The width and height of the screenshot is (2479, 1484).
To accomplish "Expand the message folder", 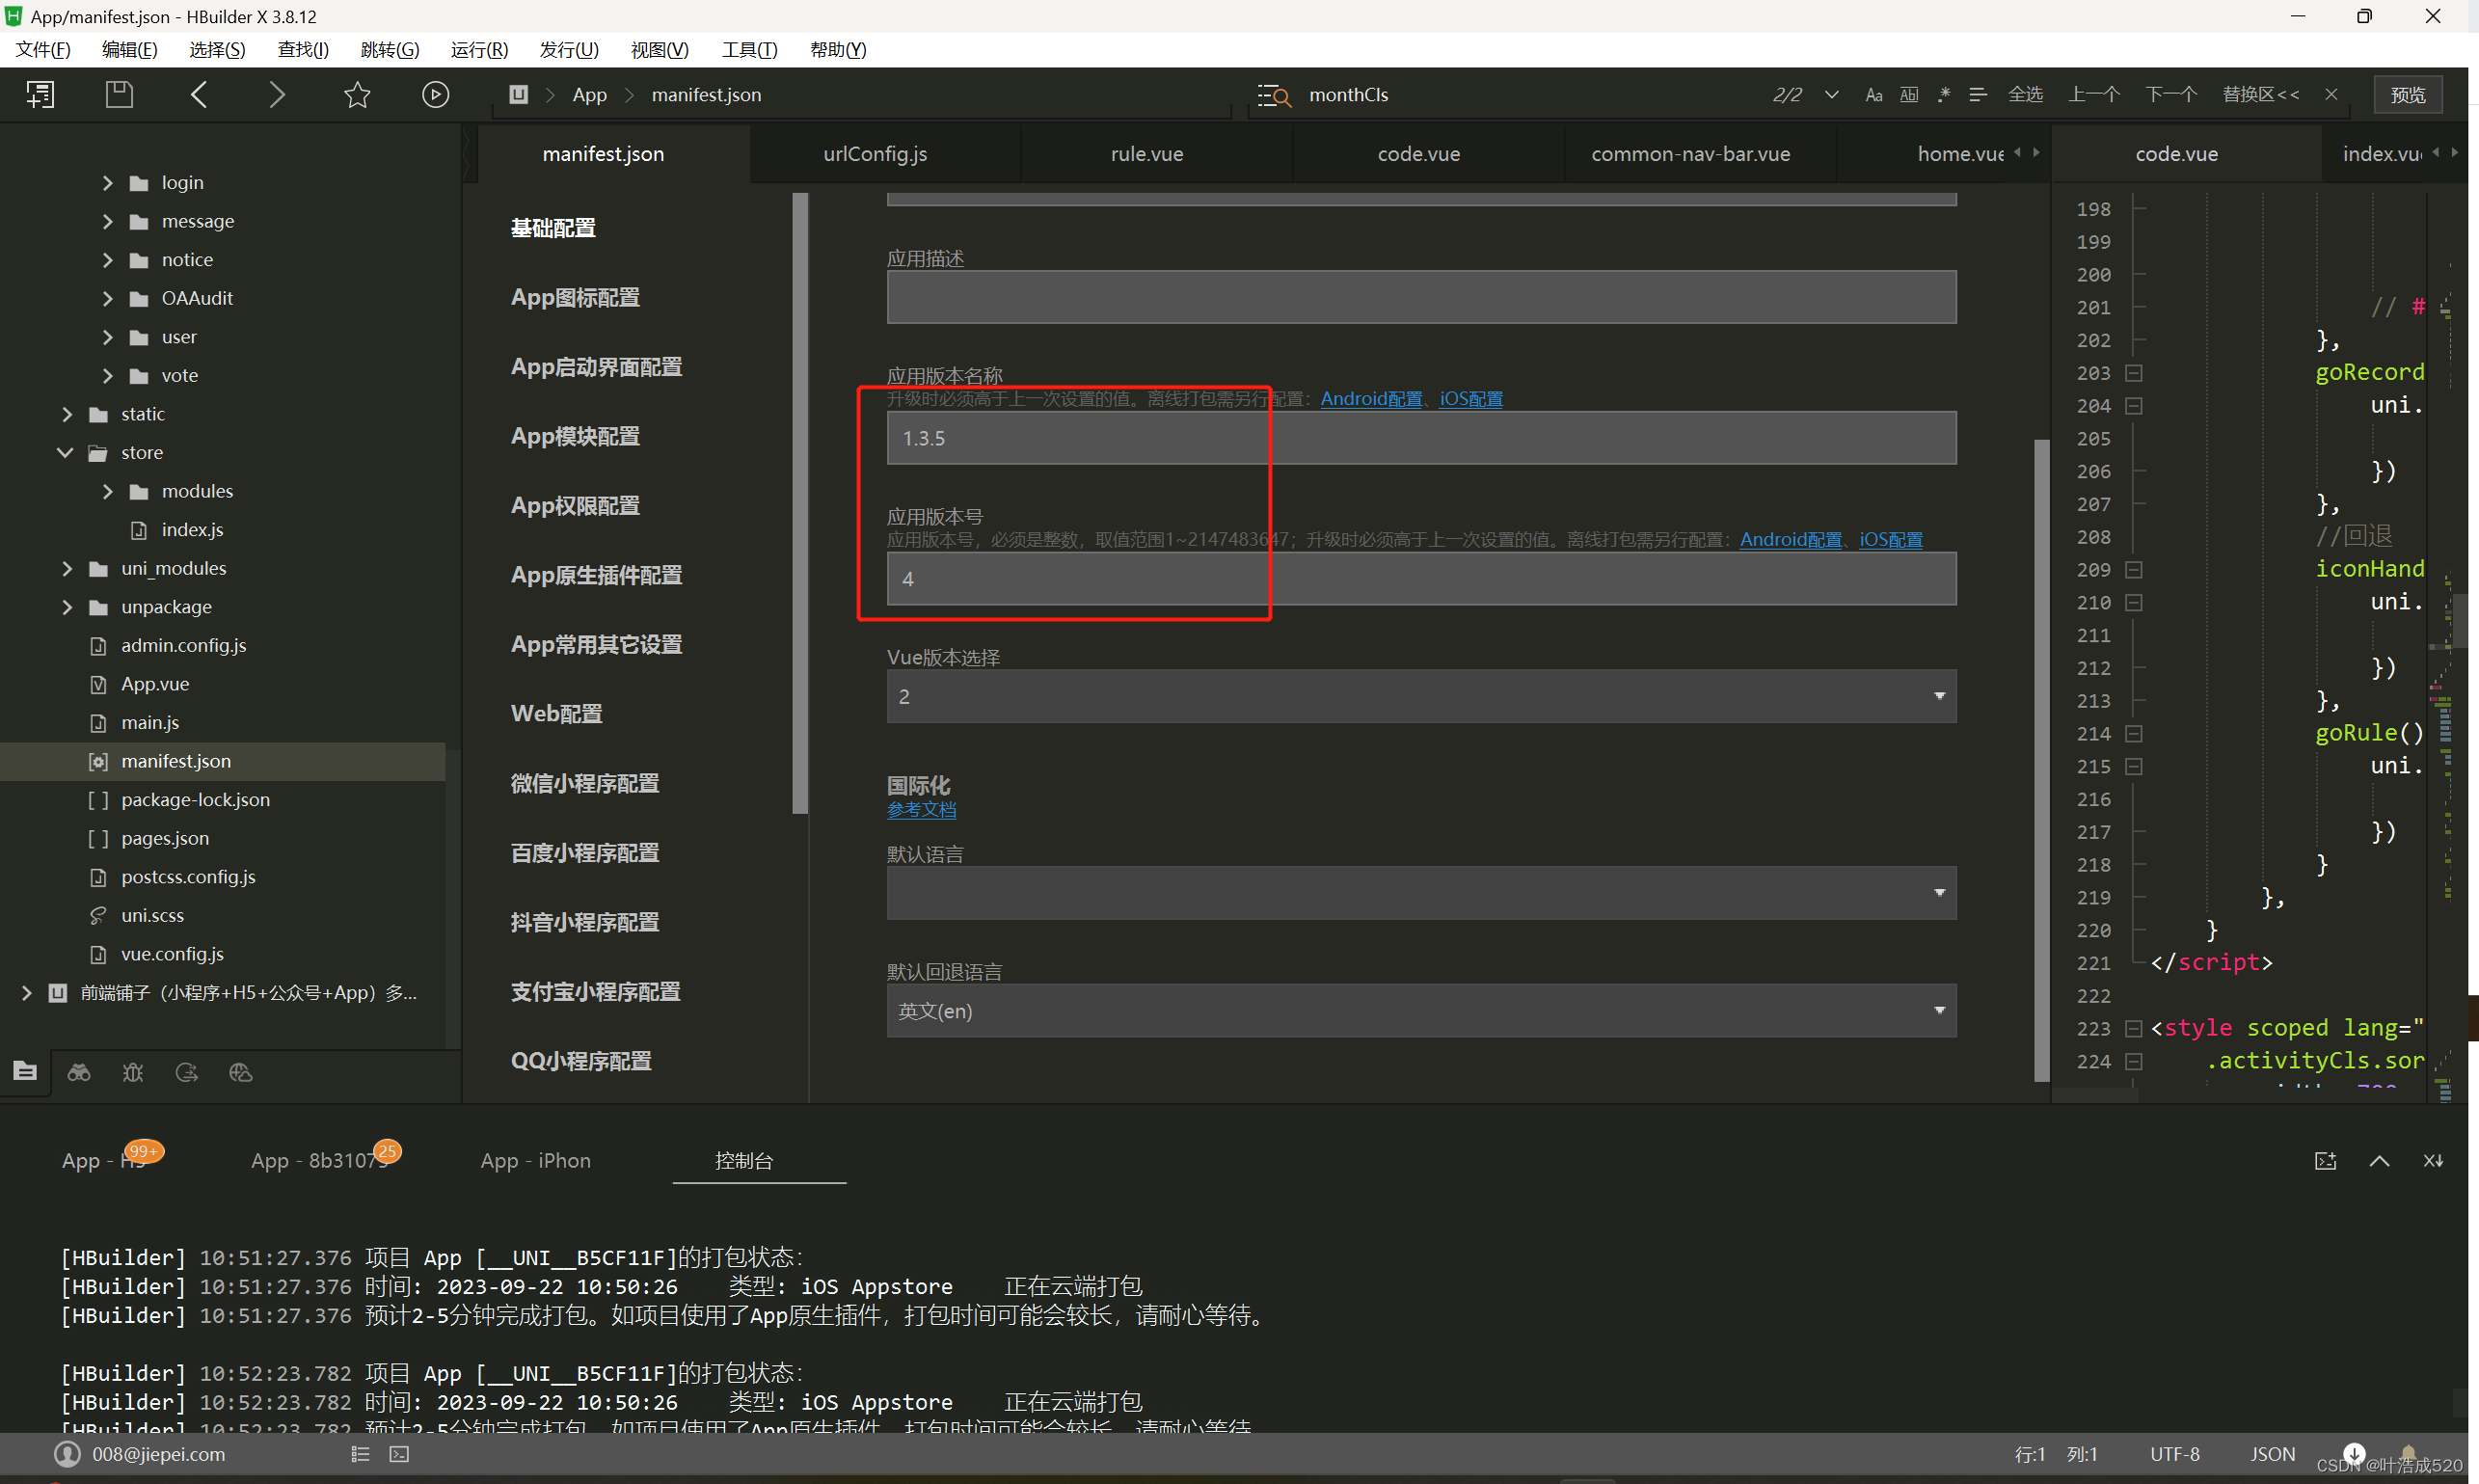I will pyautogui.click(x=108, y=221).
